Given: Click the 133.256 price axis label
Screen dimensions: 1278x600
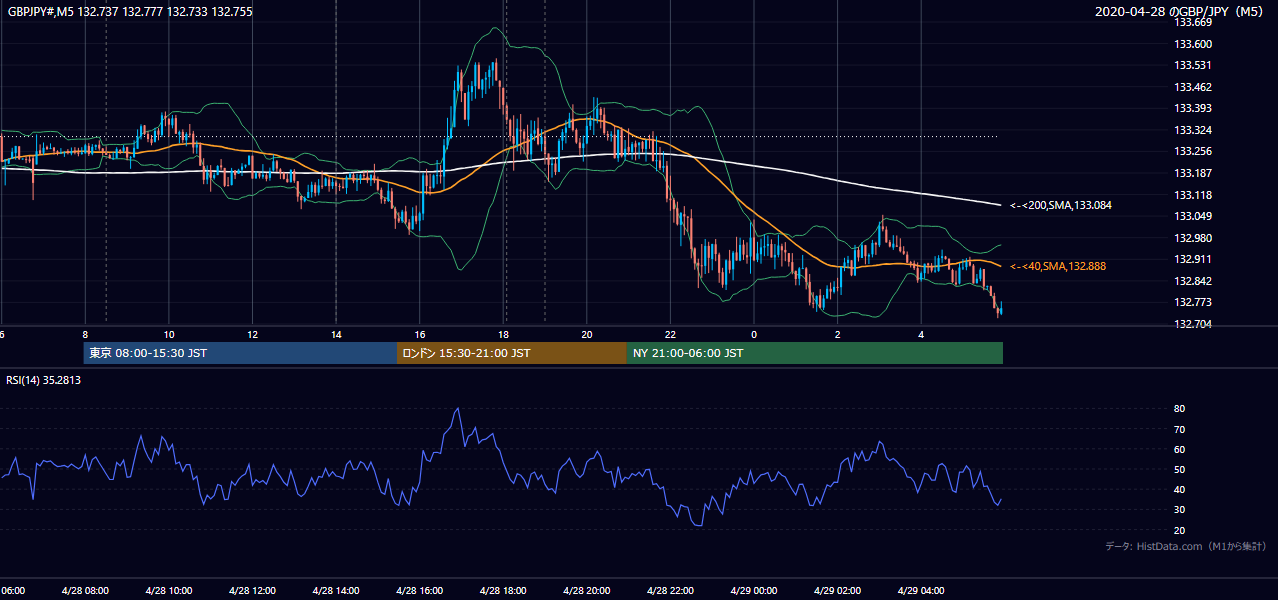Looking at the screenshot, I should [x=1192, y=151].
